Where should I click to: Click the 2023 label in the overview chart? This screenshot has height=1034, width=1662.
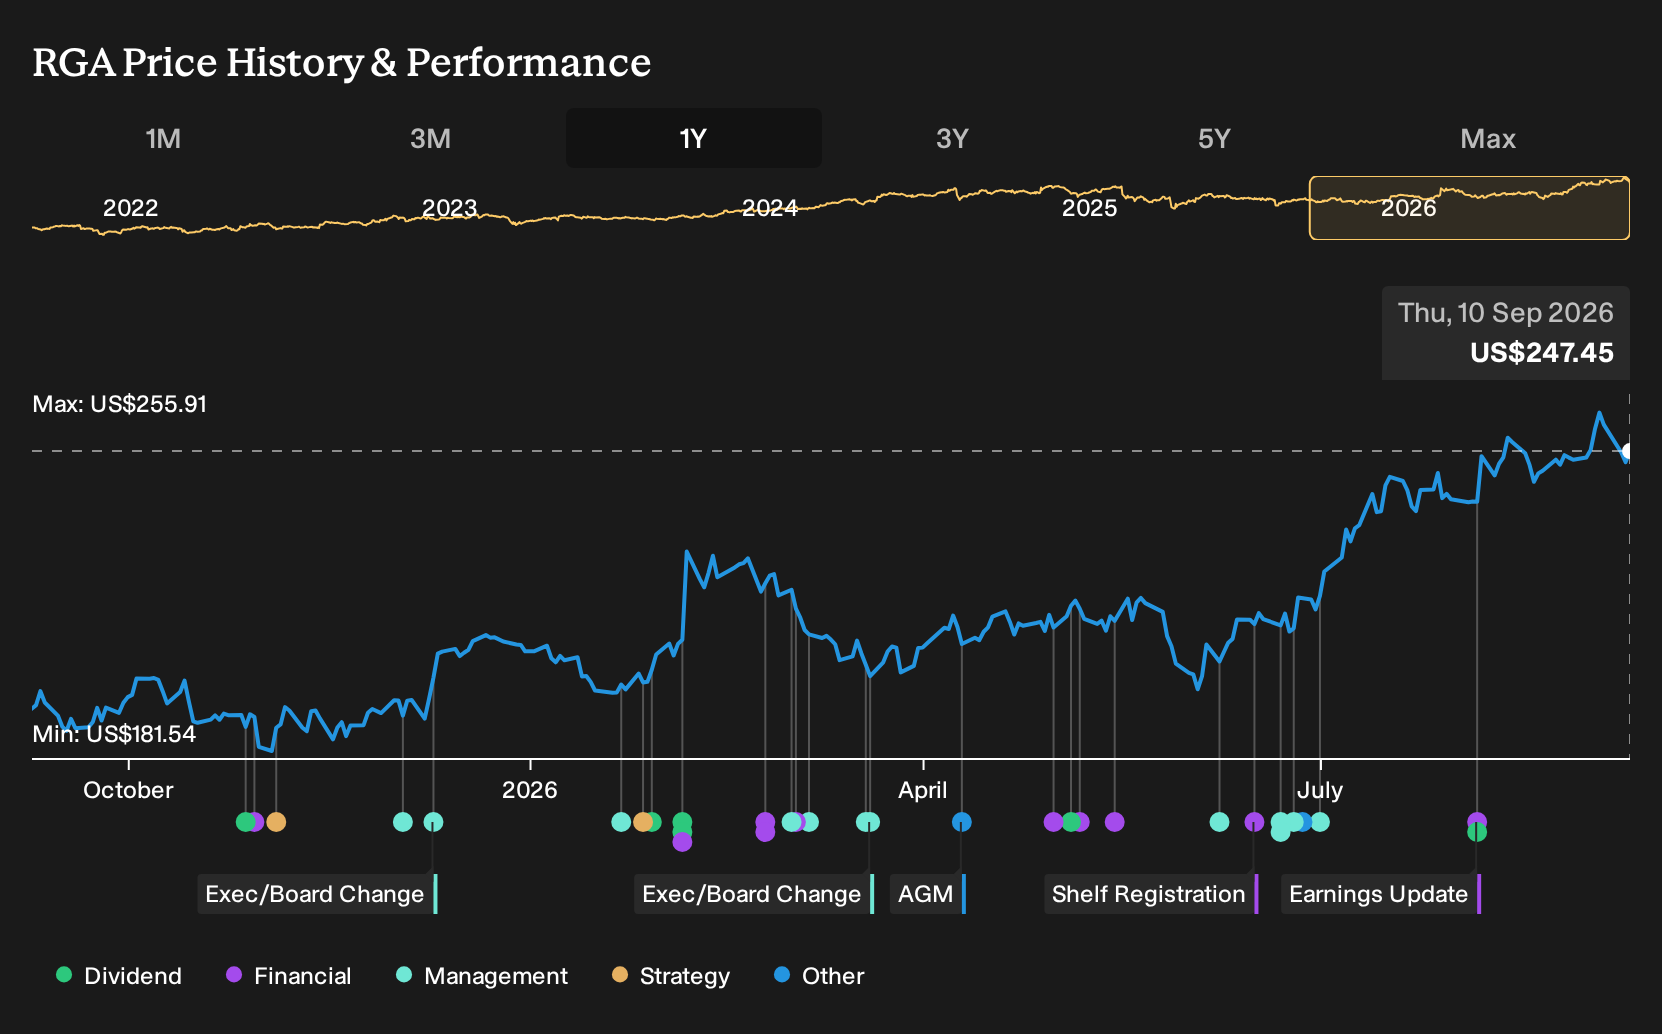point(450,208)
